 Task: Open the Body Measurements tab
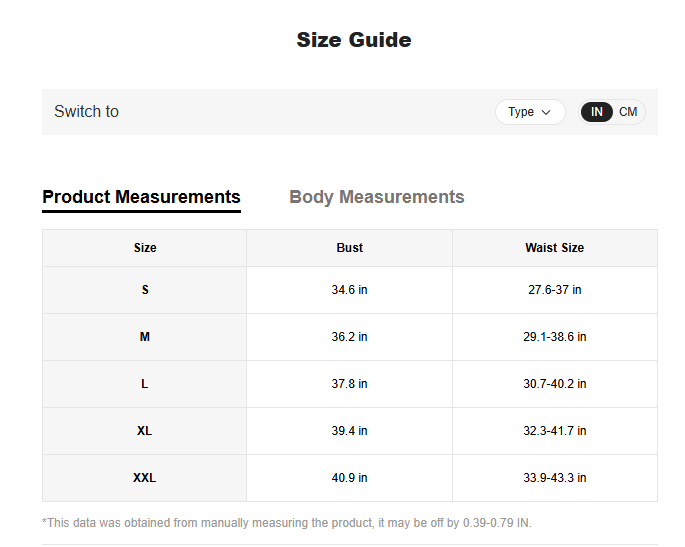377,197
